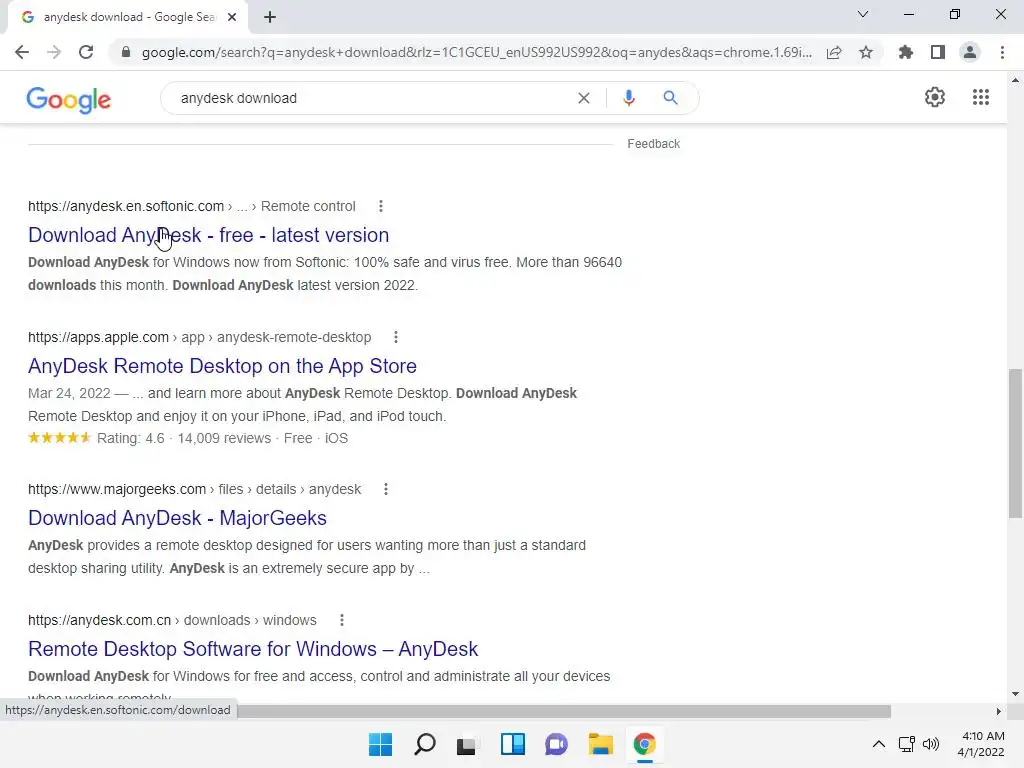The height and width of the screenshot is (768, 1024).
Task: Open more options for anydesk.com.cn result
Action: pos(342,620)
